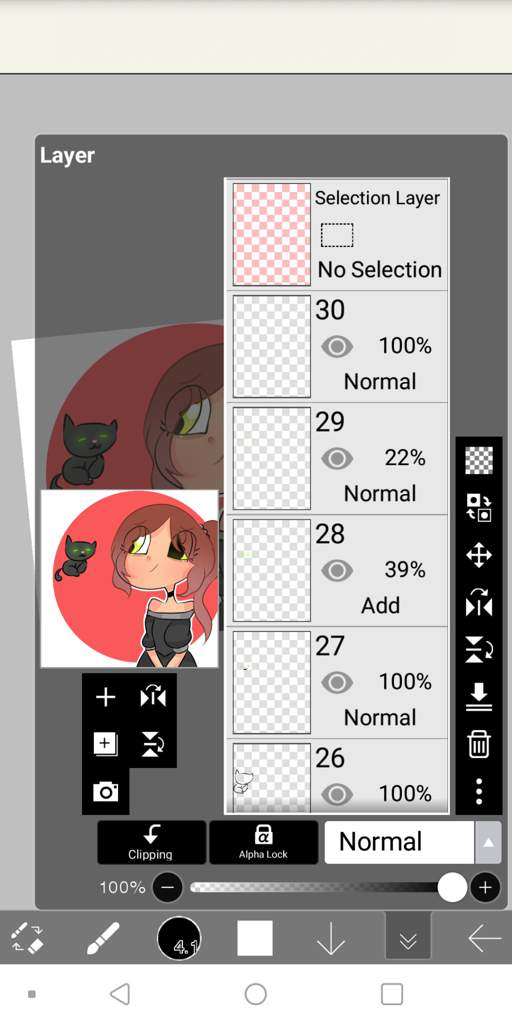Viewport: 512px width, 1024px height.
Task: Enable Clipping for the current layer
Action: pos(152,842)
